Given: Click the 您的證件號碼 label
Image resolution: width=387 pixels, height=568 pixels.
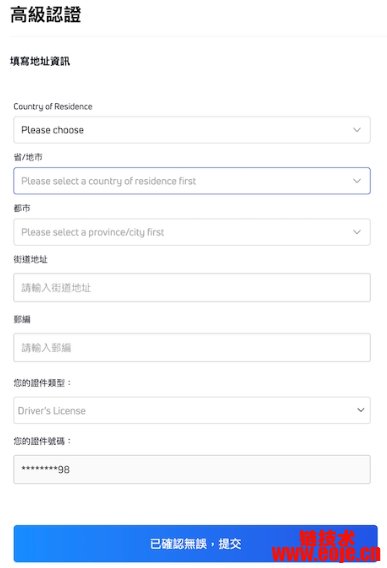Looking at the screenshot, I should (42, 441).
